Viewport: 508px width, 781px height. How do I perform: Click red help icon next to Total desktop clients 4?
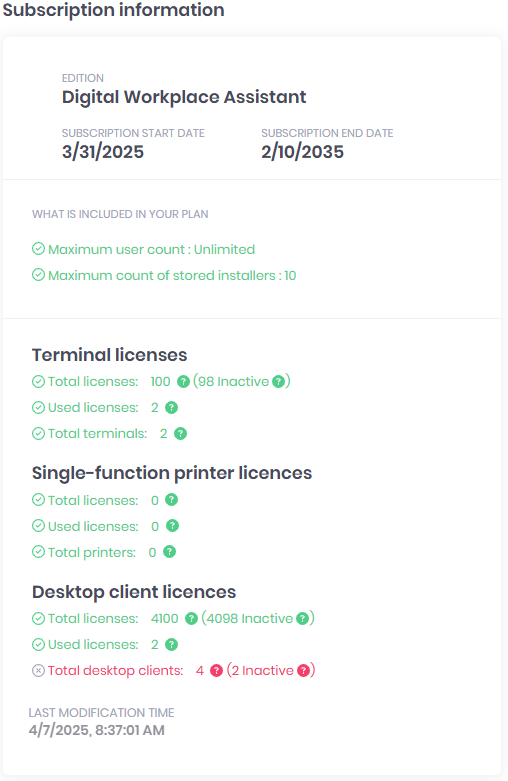pyautogui.click(x=216, y=670)
